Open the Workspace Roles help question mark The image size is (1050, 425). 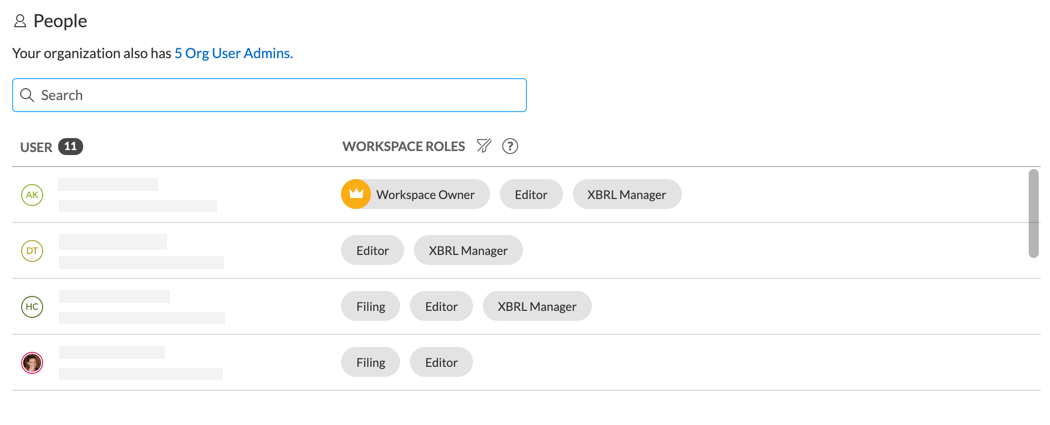coord(510,146)
